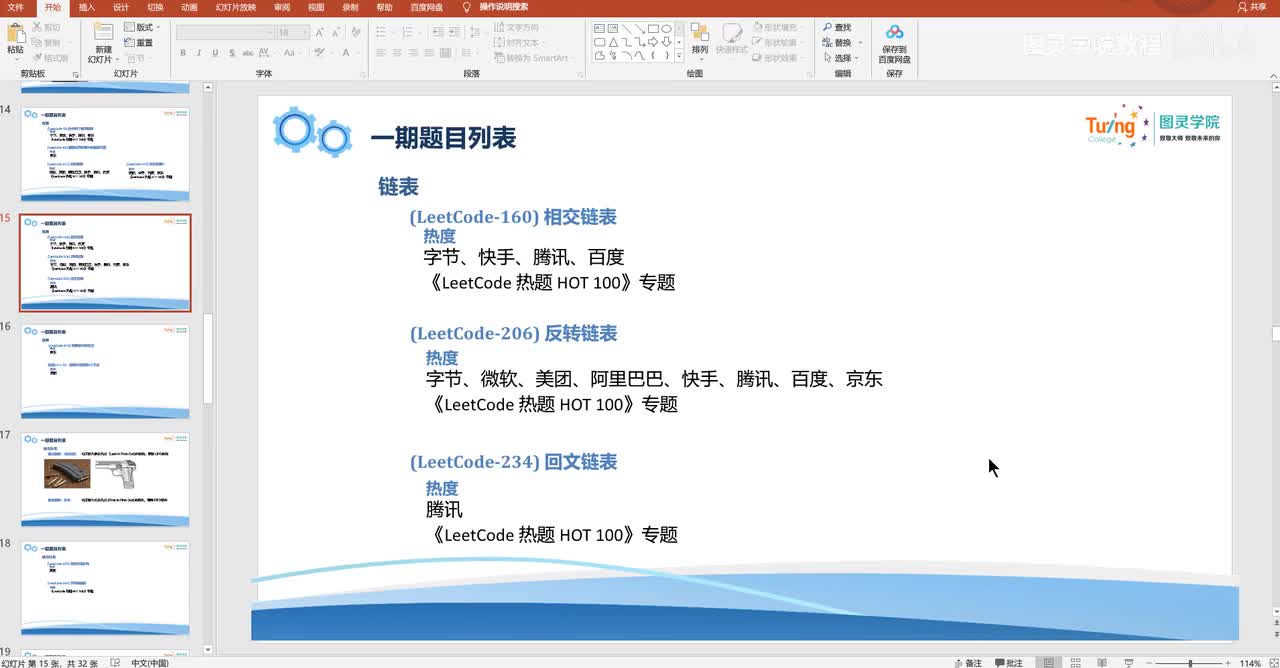This screenshot has width=1280, height=668.
Task: Click the Share (共享) button
Action: coord(1252,7)
